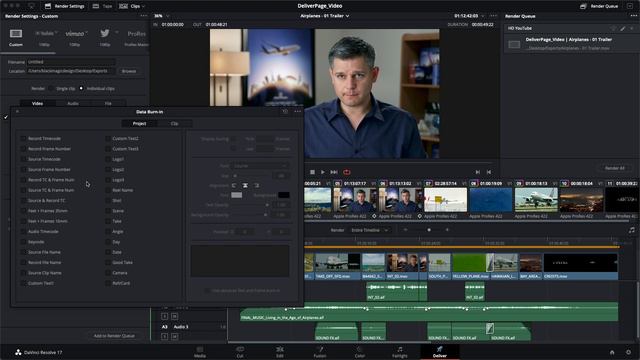Click Add to Render Queue button
This screenshot has width=640, height=360.
point(114,336)
